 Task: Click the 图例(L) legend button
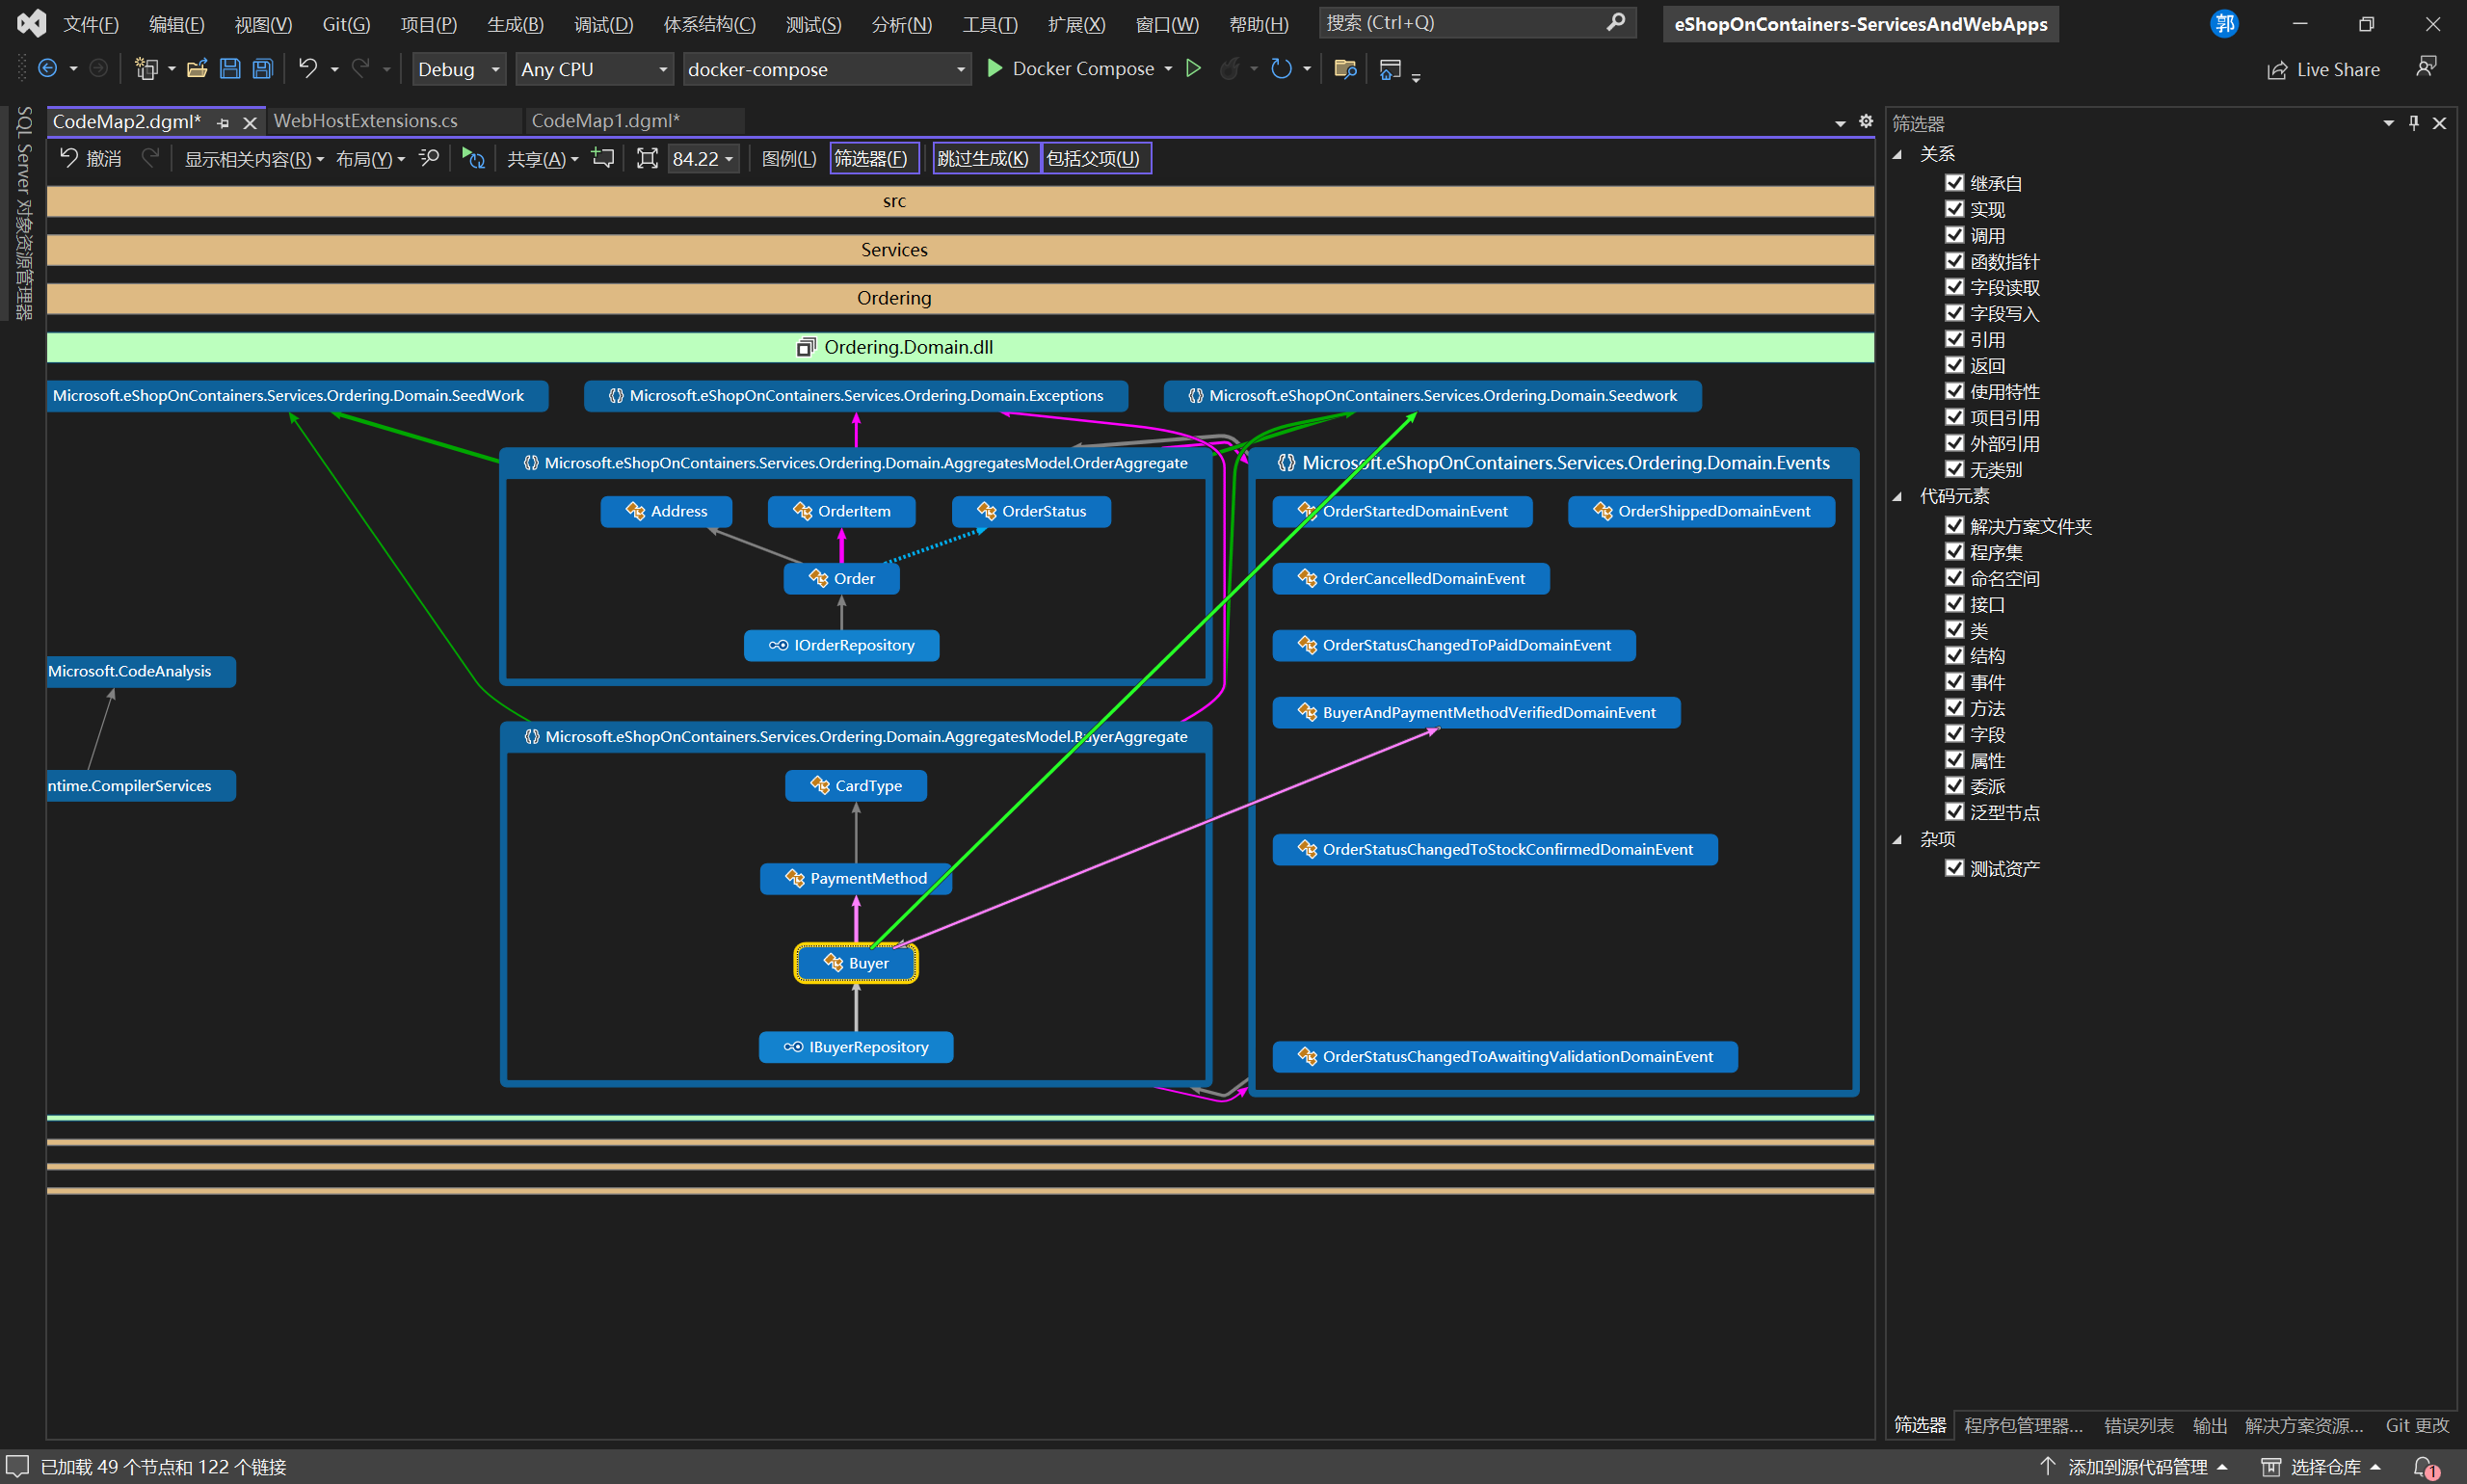pos(788,159)
